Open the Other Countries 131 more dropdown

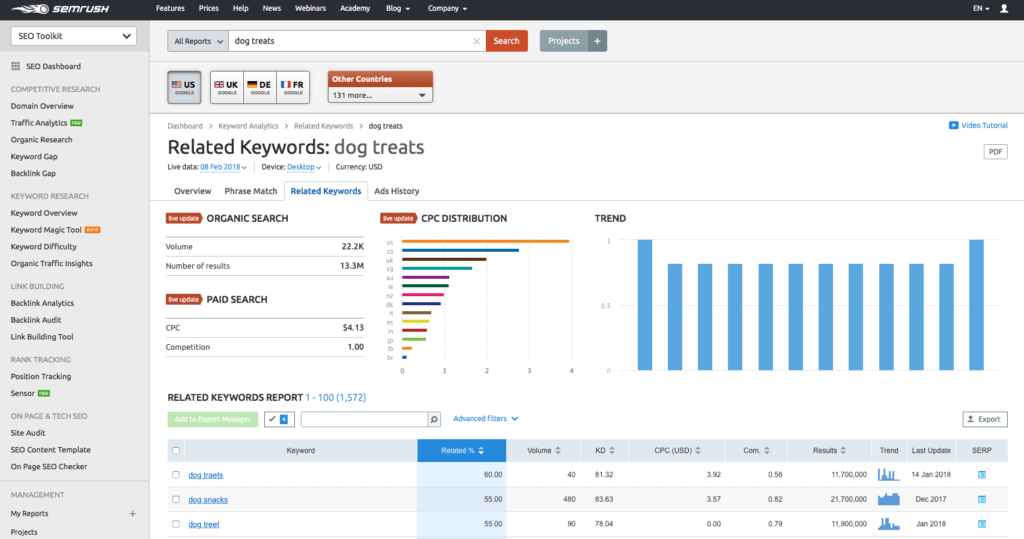pyautogui.click(x=380, y=95)
